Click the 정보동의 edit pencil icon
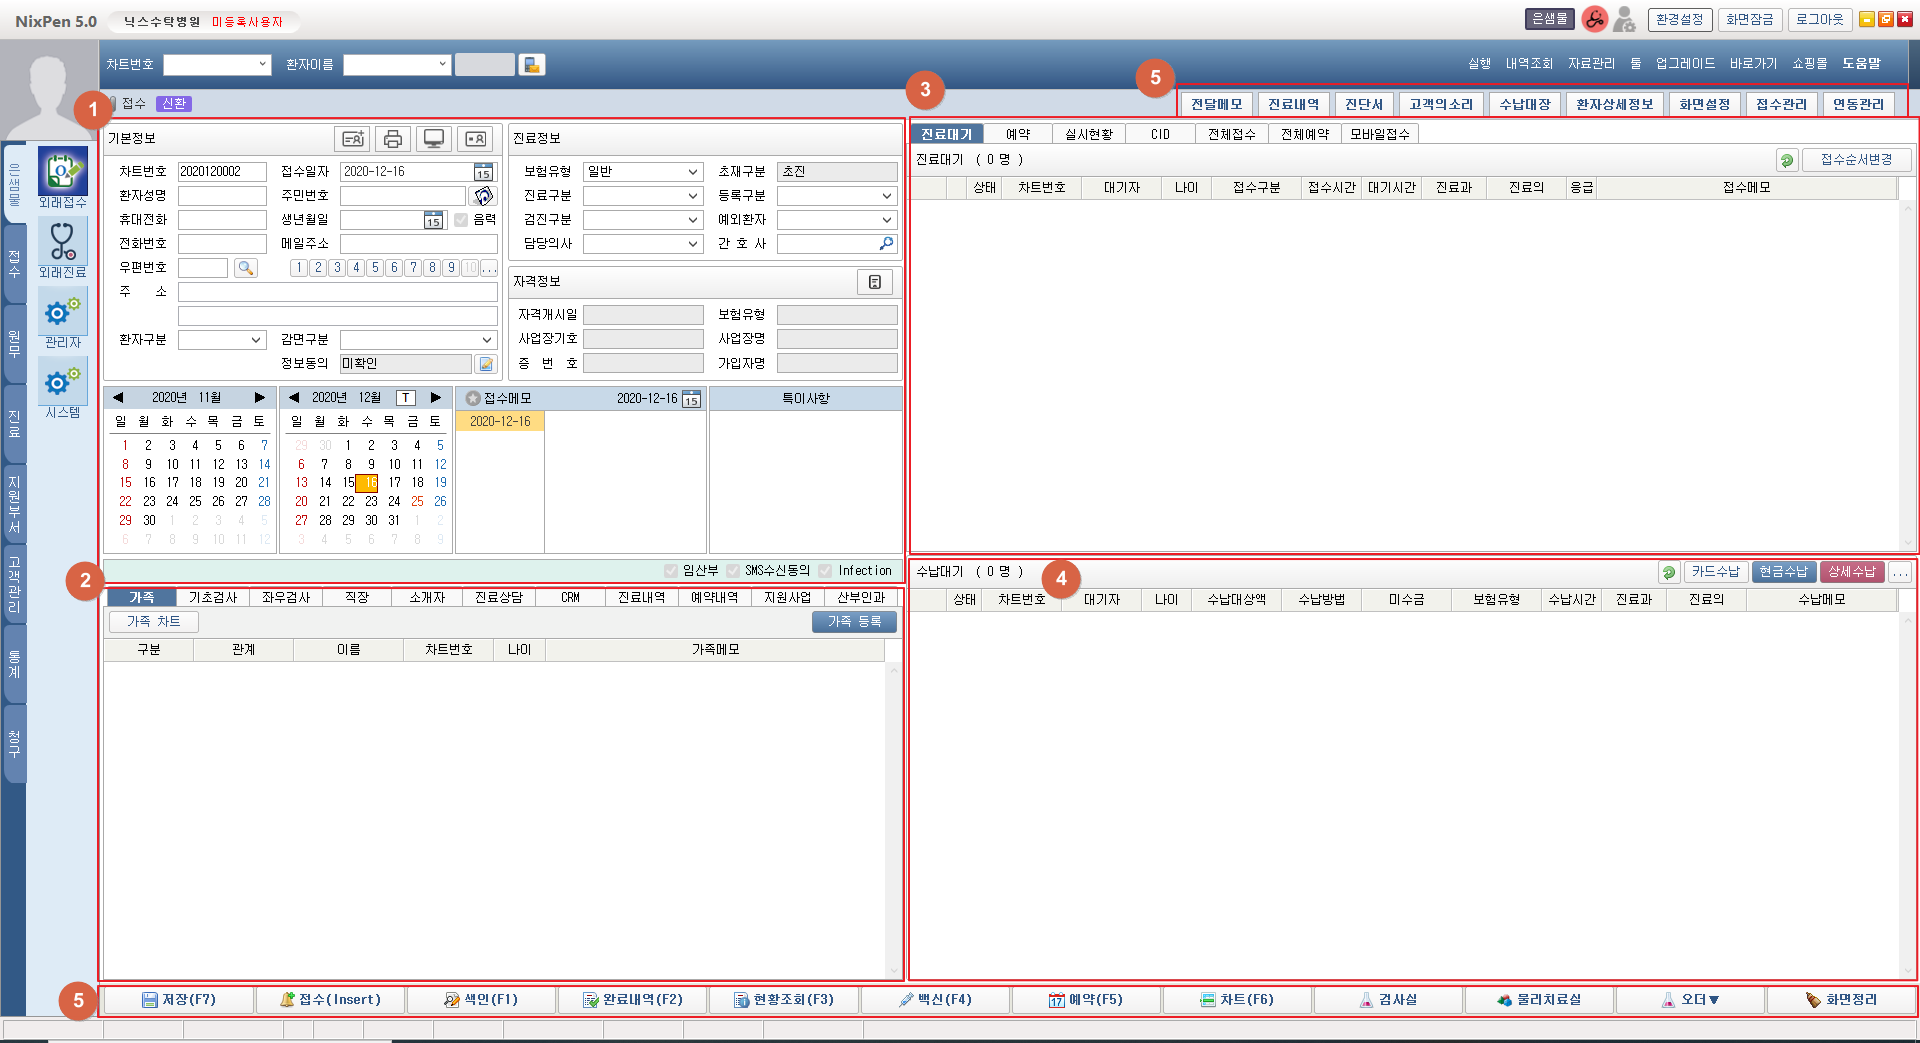 click(485, 364)
